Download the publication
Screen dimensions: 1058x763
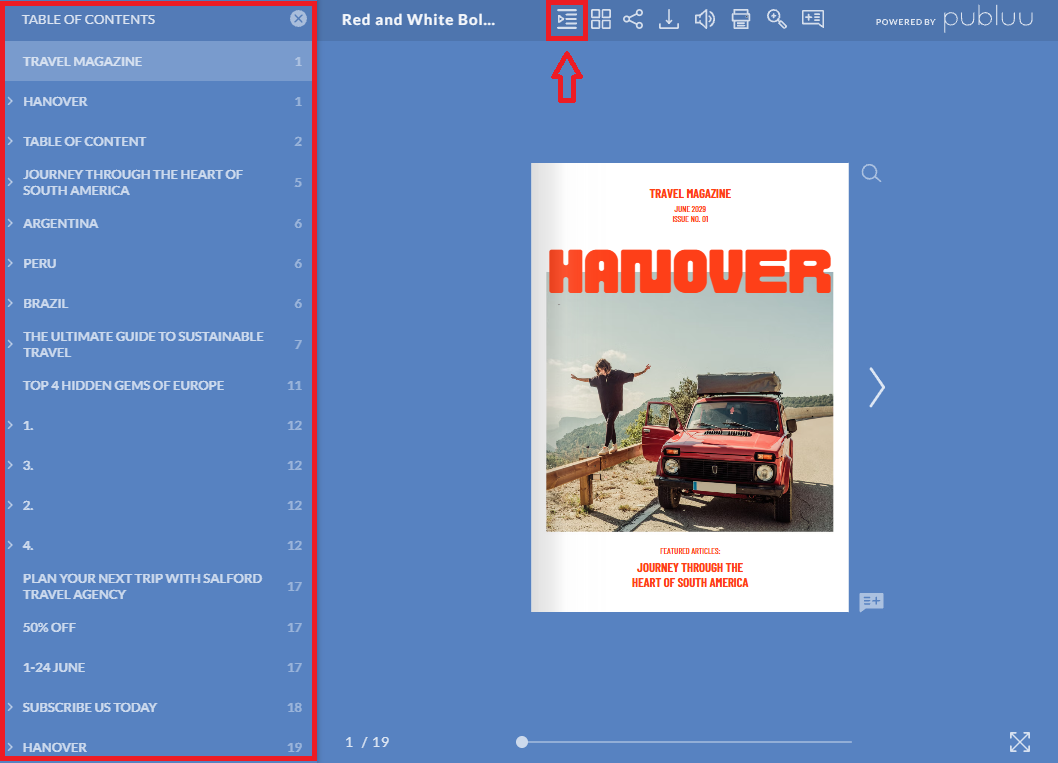coord(669,20)
